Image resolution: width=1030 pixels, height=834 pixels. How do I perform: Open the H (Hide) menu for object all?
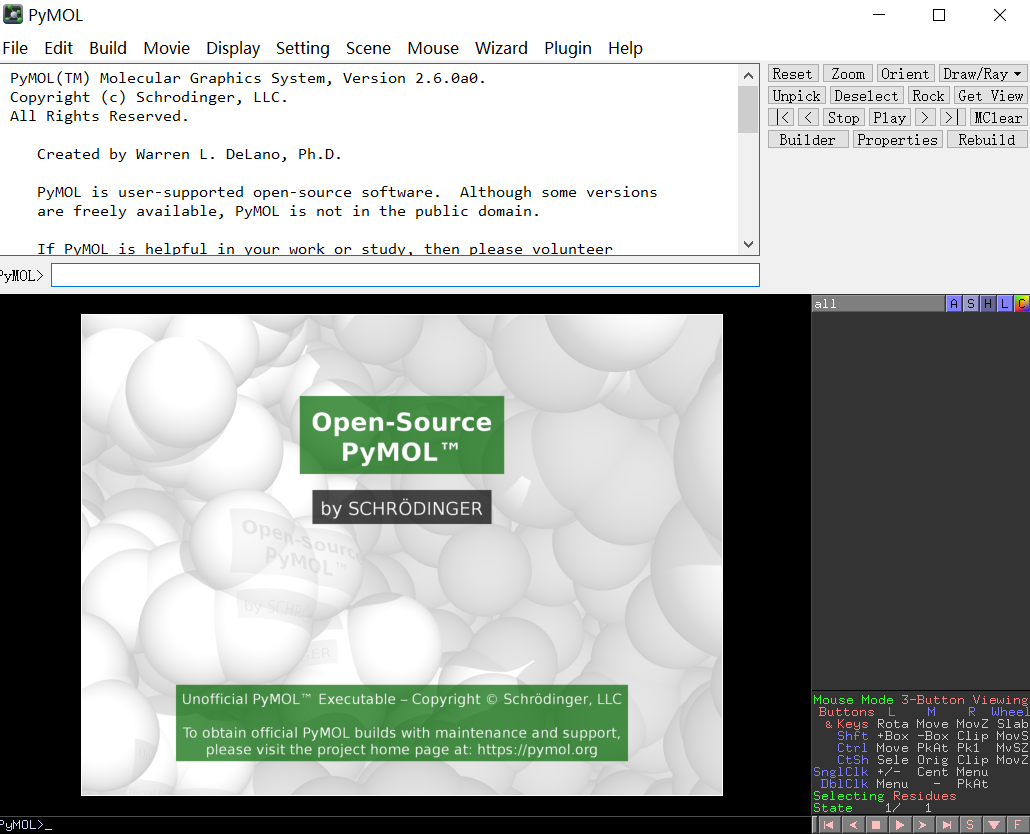987,303
